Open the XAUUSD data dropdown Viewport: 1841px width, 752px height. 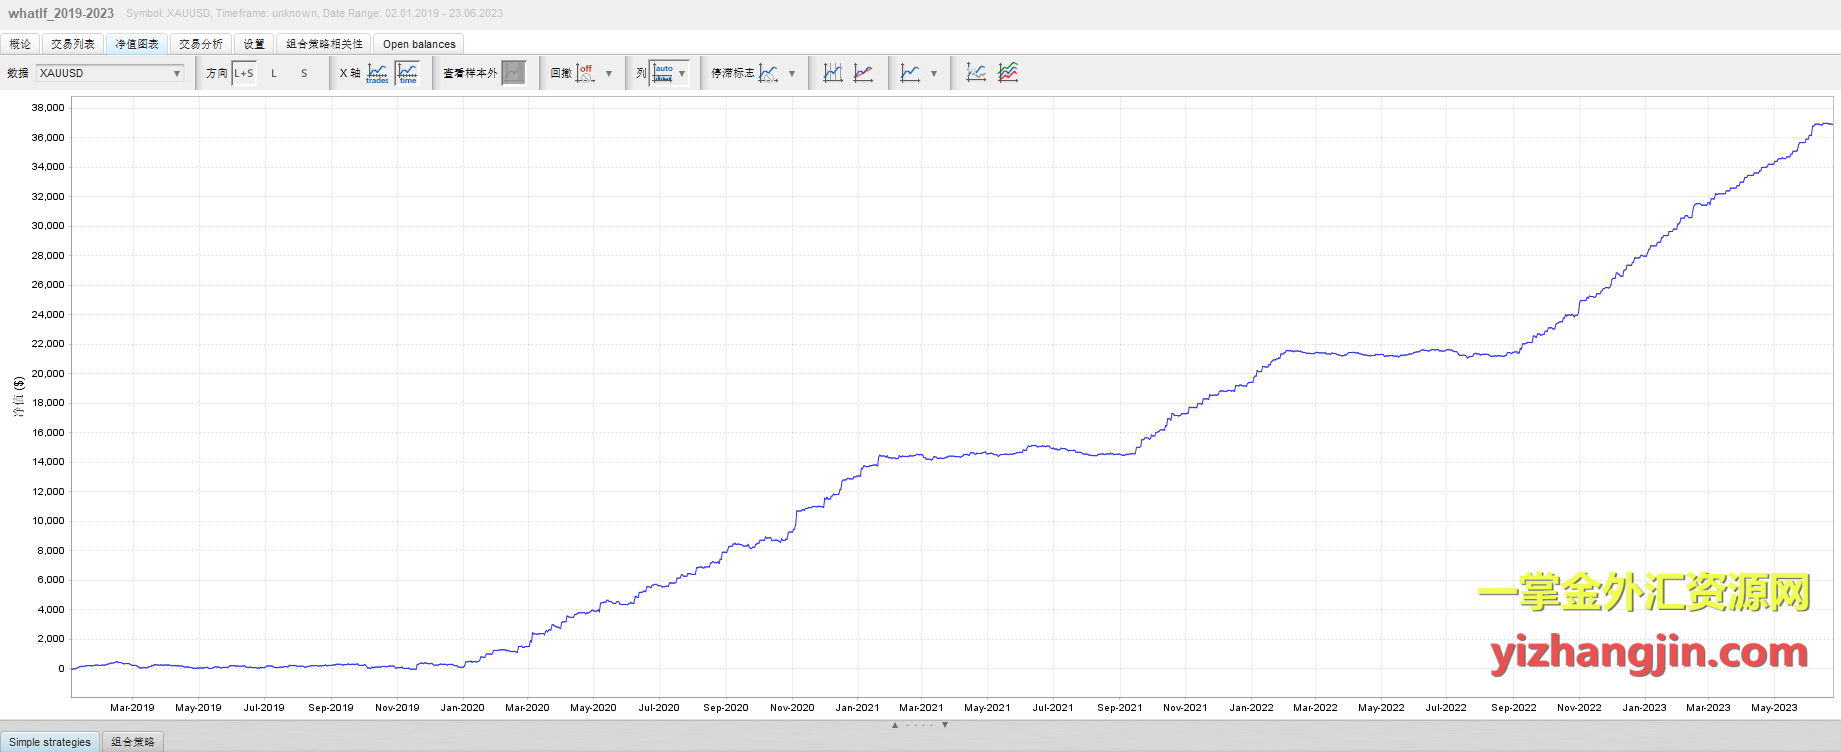point(110,73)
